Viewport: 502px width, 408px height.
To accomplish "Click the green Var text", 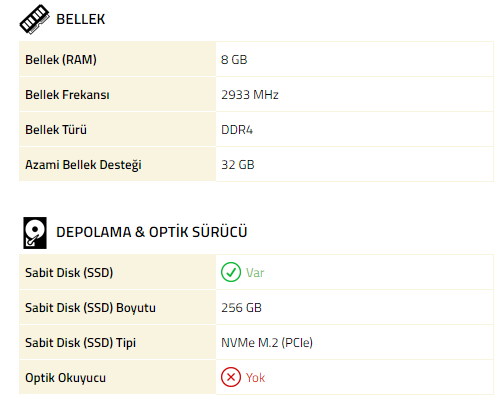I will pos(255,273).
